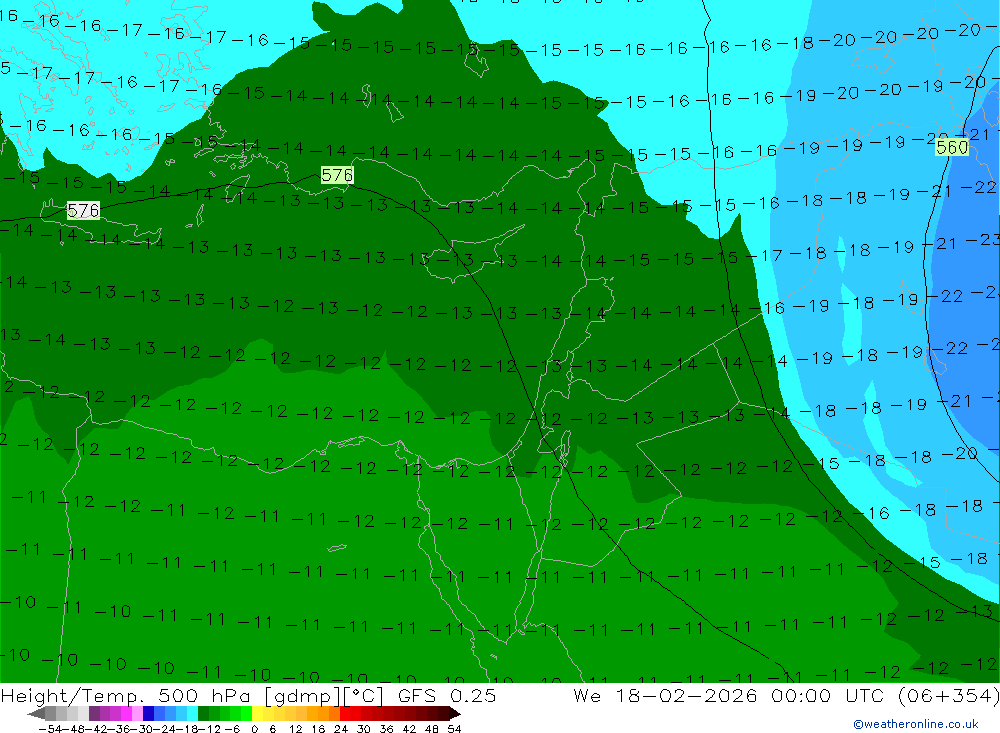The height and width of the screenshot is (733, 1000).
Task: Click the weekday abbreviation "We"
Action: pos(587,695)
